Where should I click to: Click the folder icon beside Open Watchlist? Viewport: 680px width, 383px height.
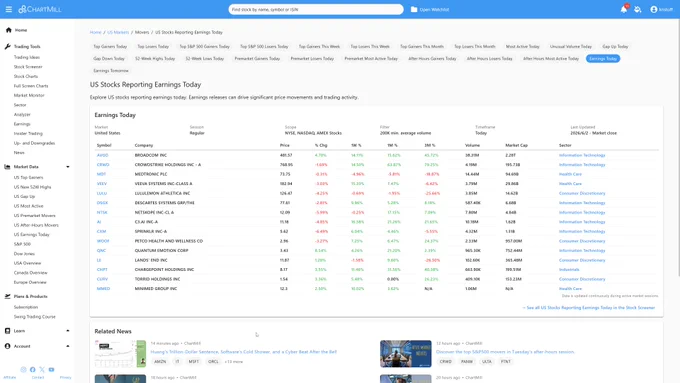(x=414, y=9)
